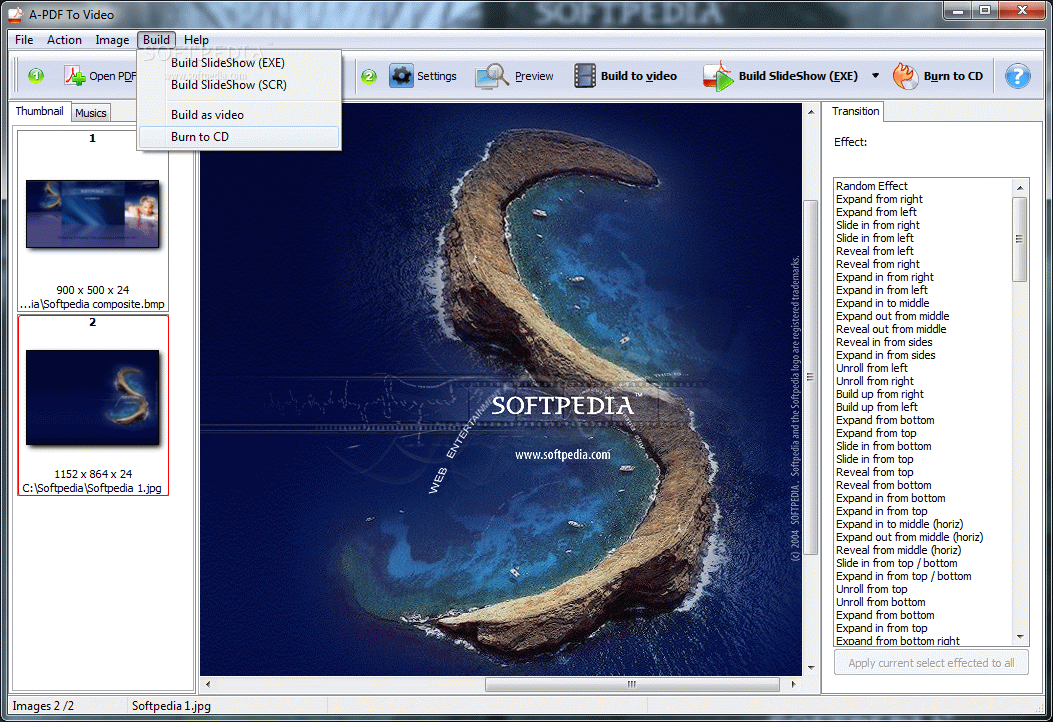Open the File menu
Viewport: 1053px width, 722px height.
(x=24, y=40)
